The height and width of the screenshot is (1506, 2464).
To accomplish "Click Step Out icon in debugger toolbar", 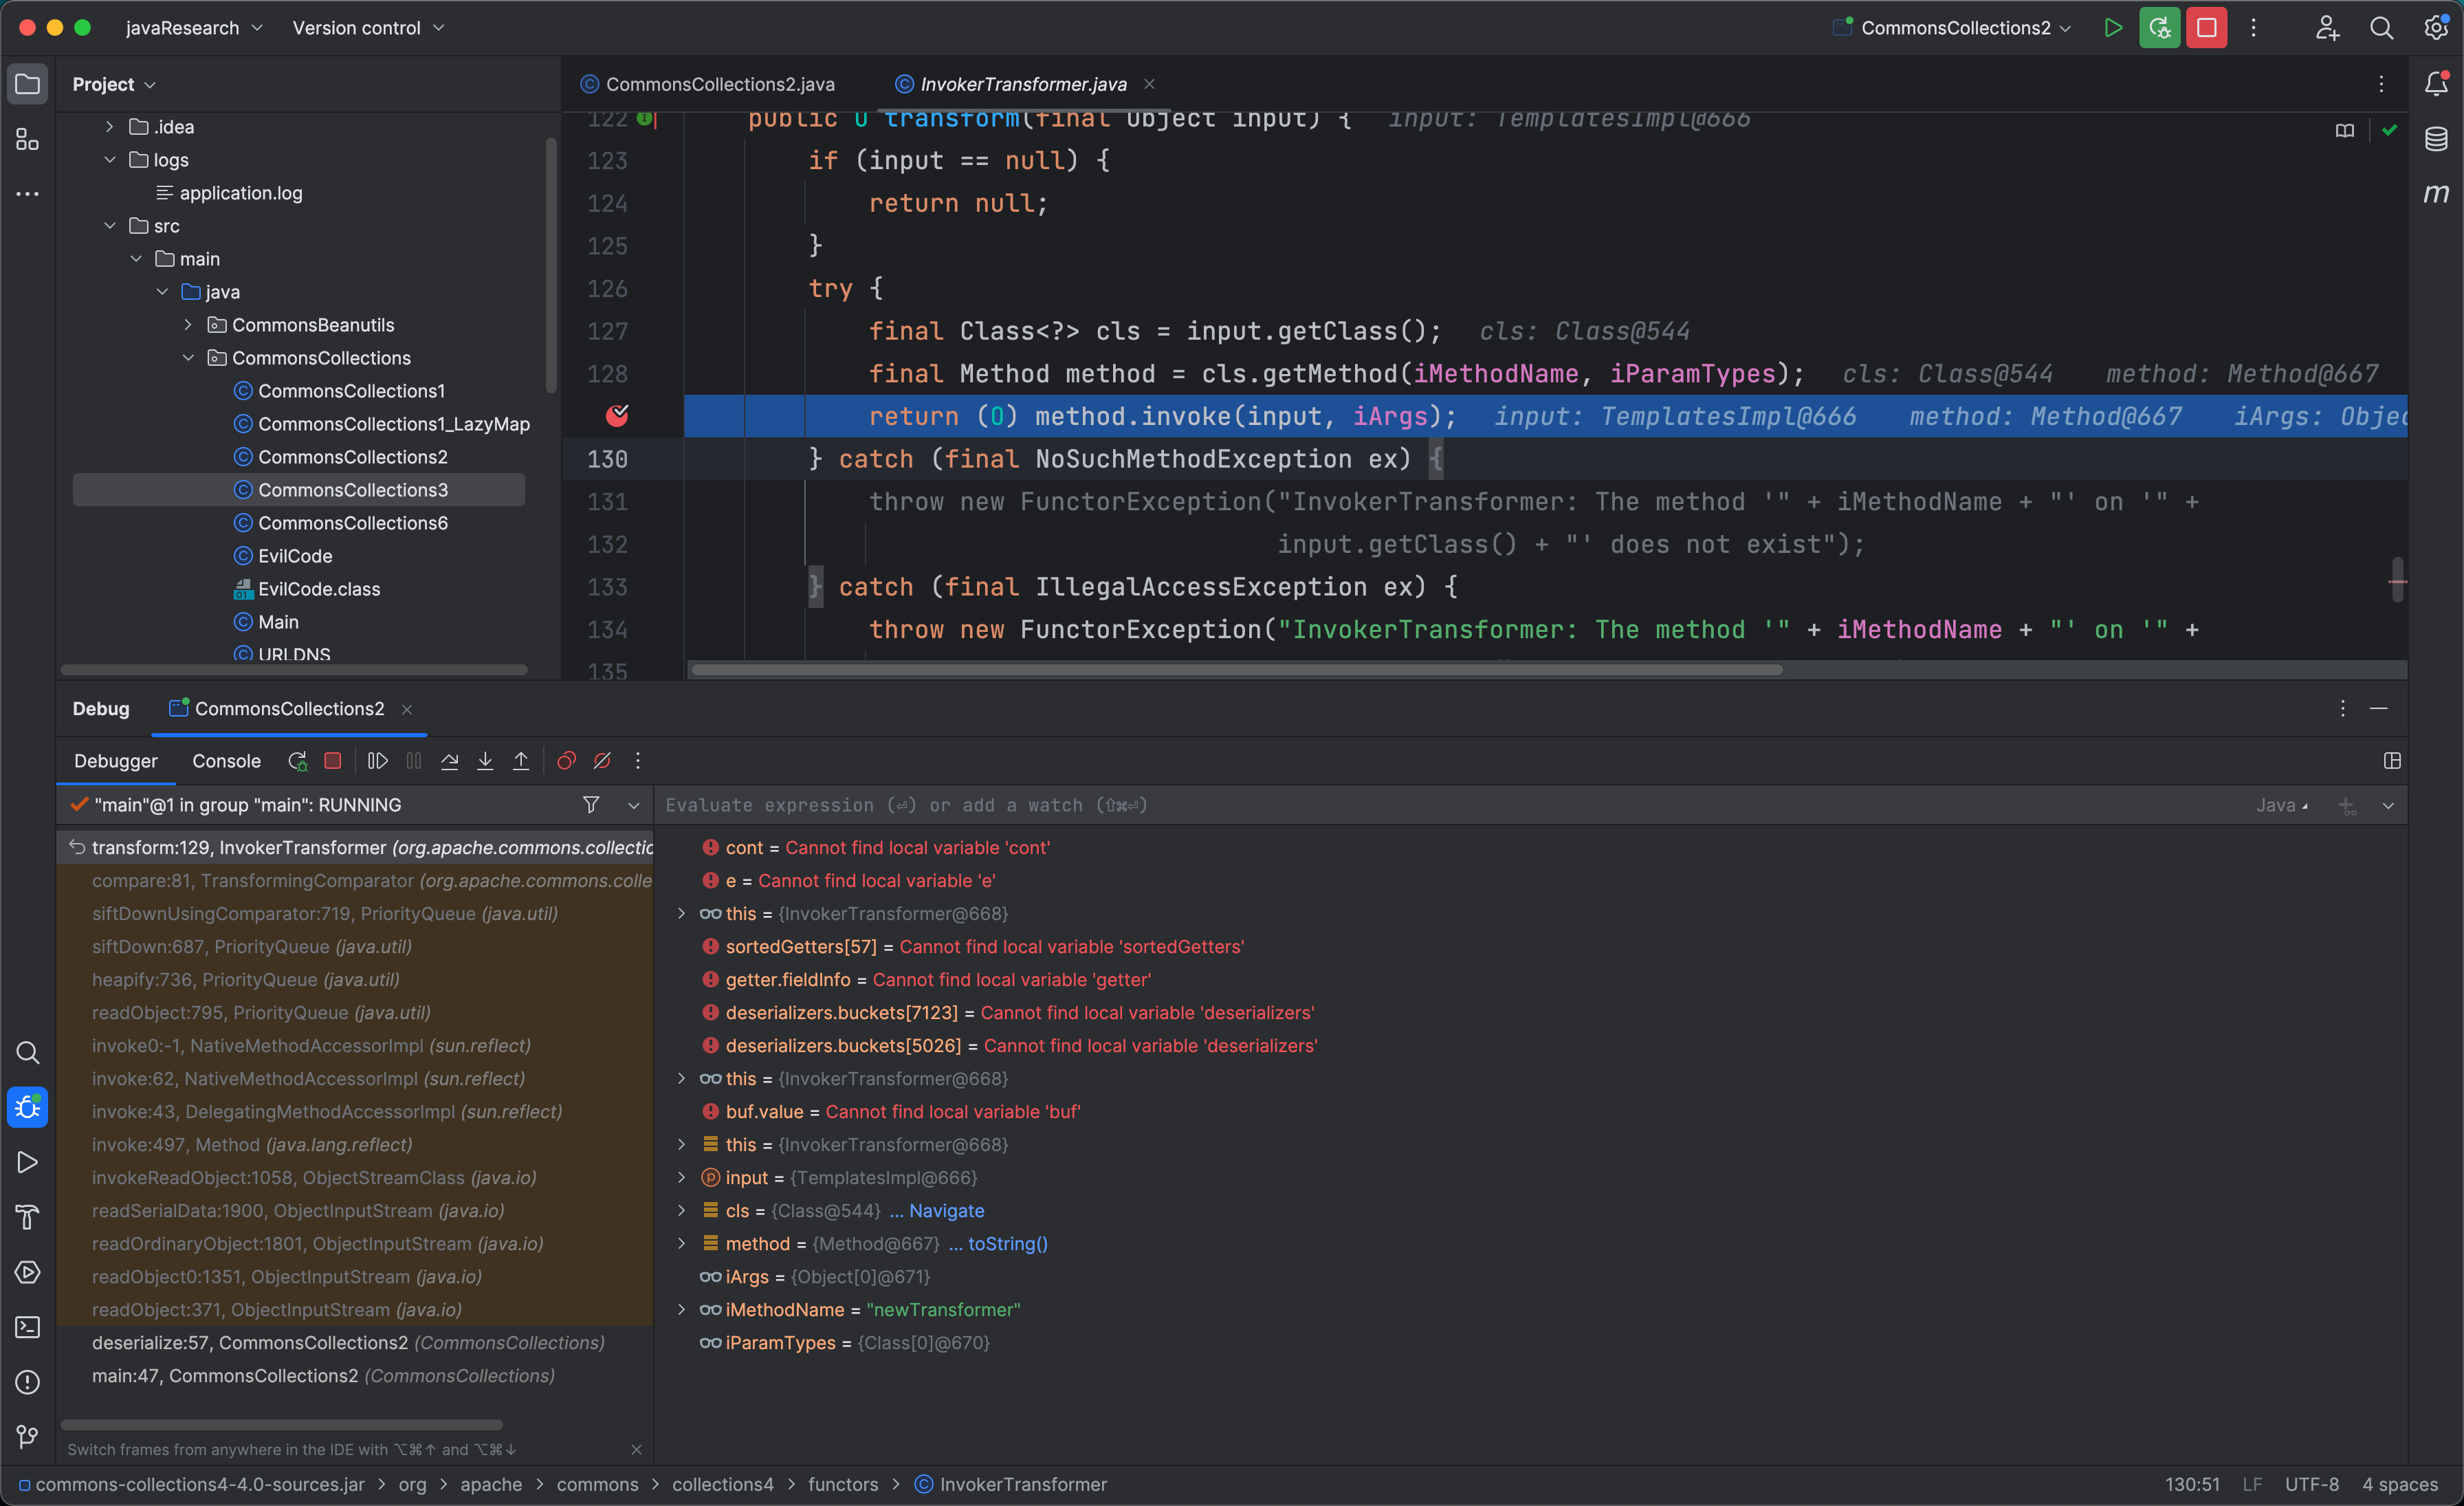I will 521,761.
